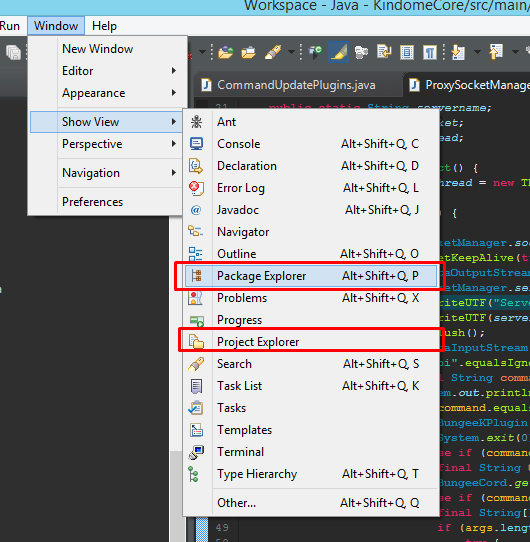This screenshot has width=530, height=542.
Task: Click the Previous Annotation up-arrow icon
Action: (496, 52)
